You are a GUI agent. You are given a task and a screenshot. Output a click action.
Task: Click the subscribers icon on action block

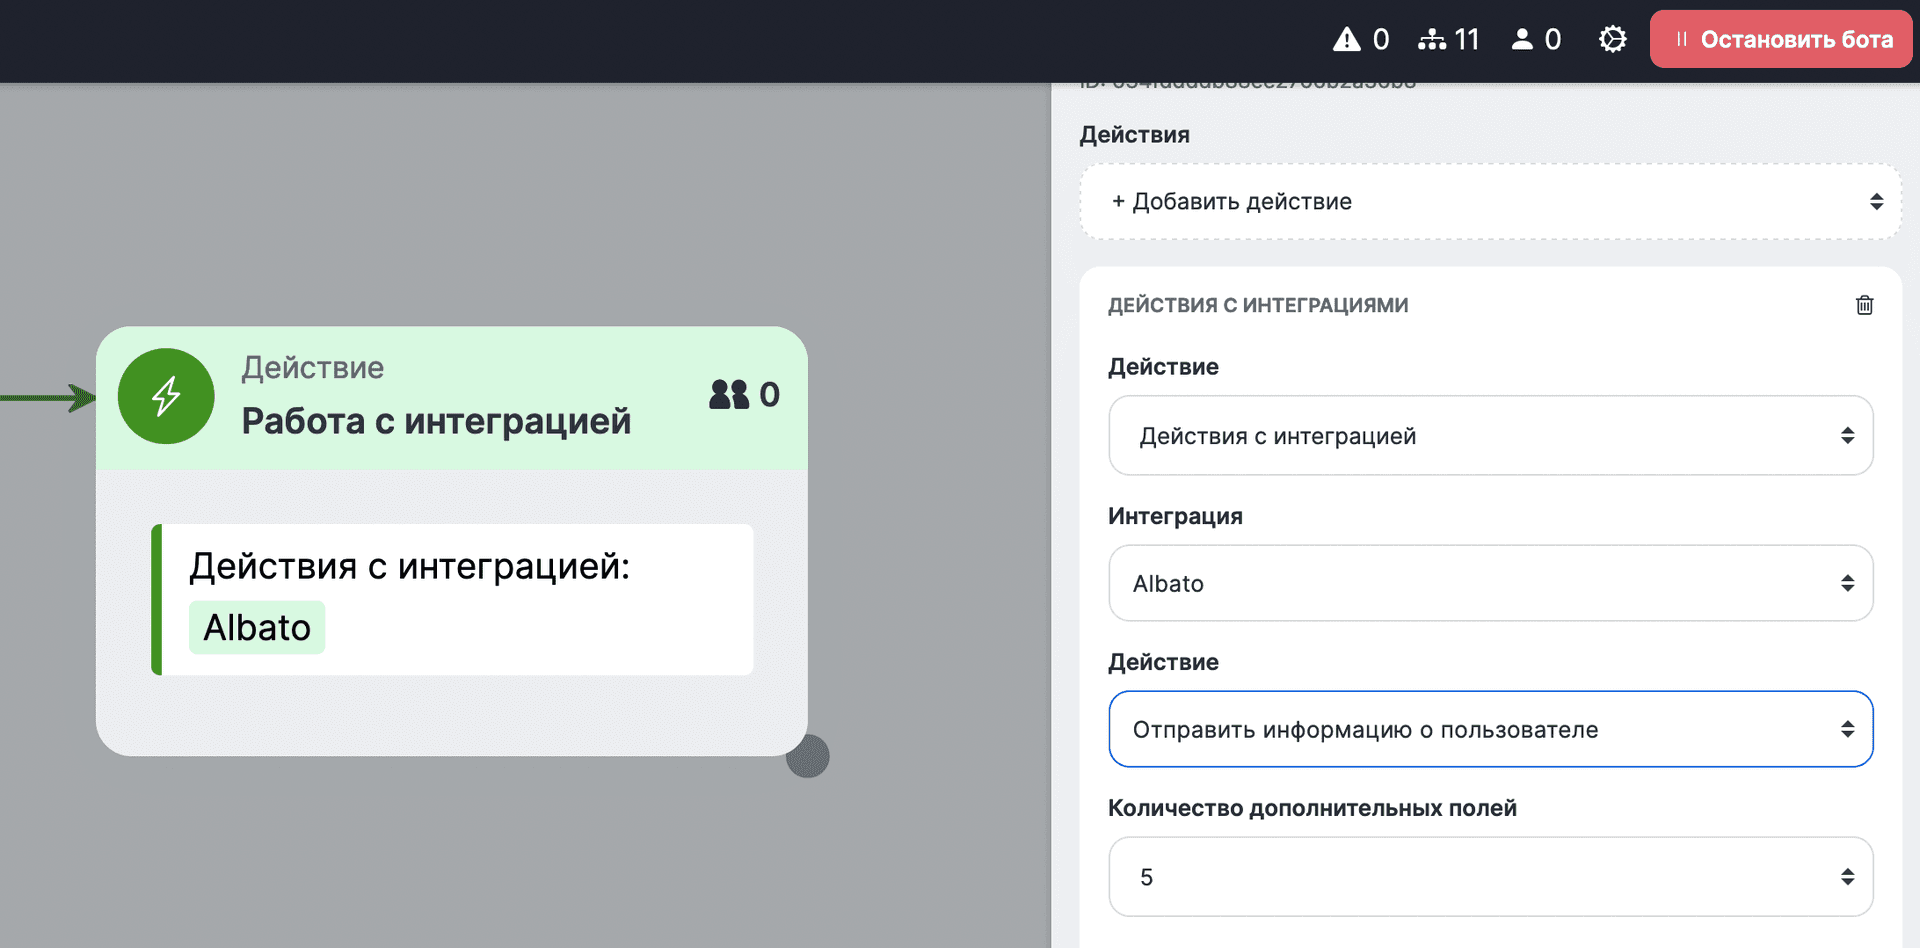tap(728, 395)
